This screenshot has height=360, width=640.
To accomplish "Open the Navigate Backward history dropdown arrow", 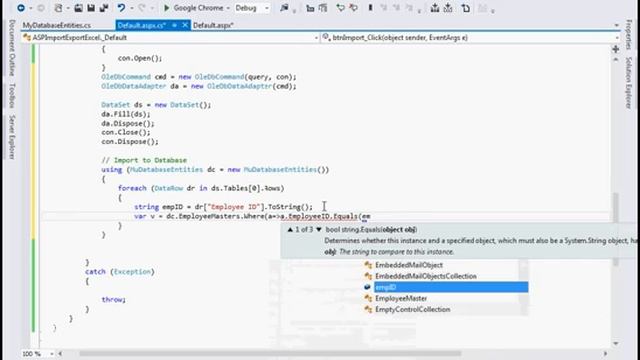I will click(30, 8).
